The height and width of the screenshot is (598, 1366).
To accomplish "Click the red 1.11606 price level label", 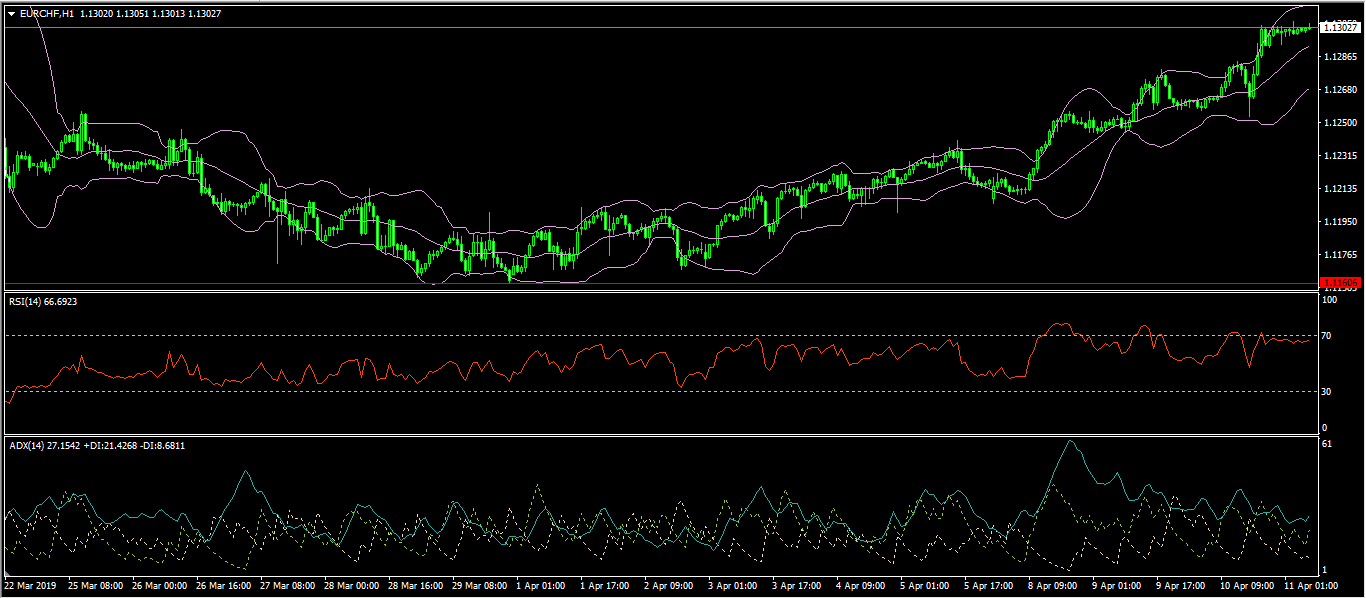I will (x=1339, y=283).
